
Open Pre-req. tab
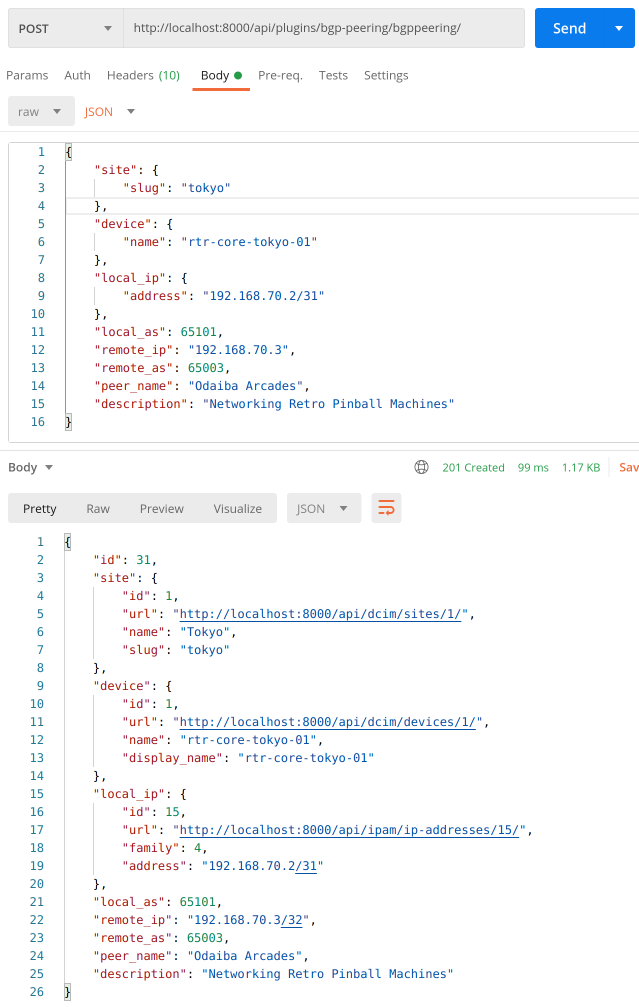click(280, 75)
